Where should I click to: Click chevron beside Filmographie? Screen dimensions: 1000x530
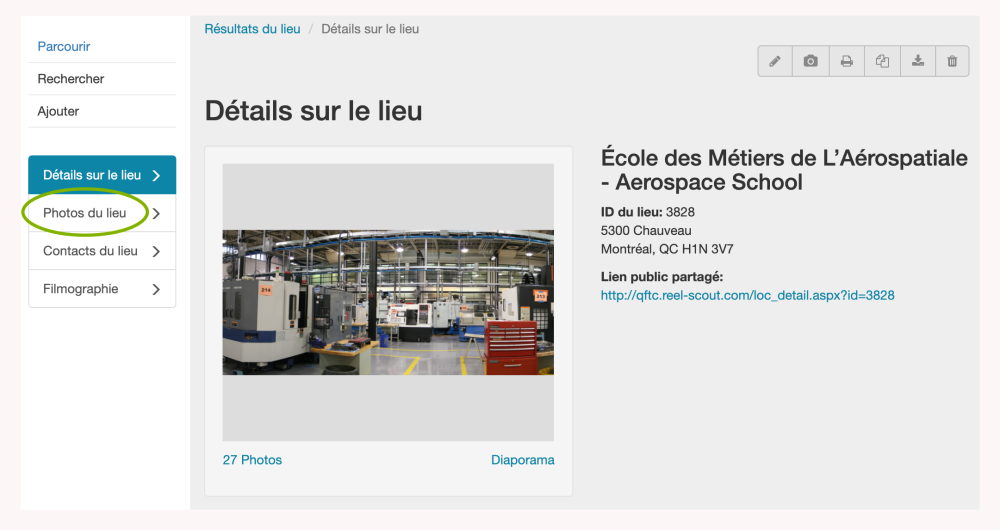coord(156,290)
